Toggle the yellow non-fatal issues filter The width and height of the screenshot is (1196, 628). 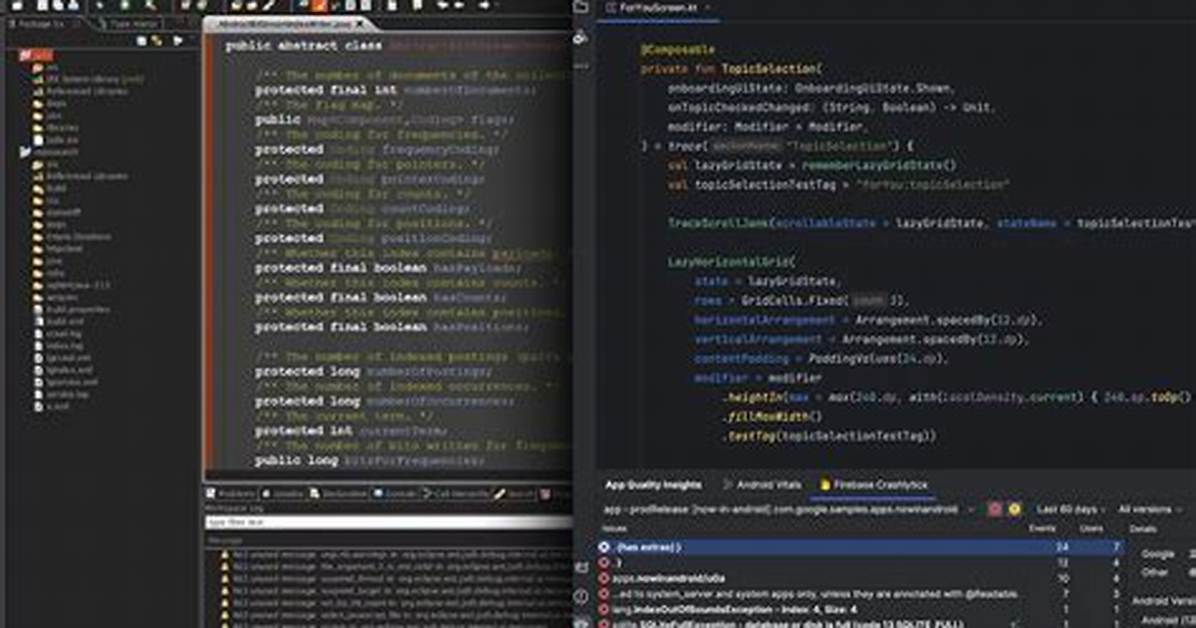click(1014, 509)
